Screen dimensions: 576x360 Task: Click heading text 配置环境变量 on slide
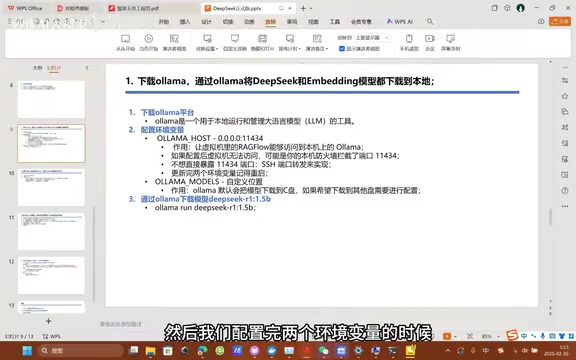point(162,130)
